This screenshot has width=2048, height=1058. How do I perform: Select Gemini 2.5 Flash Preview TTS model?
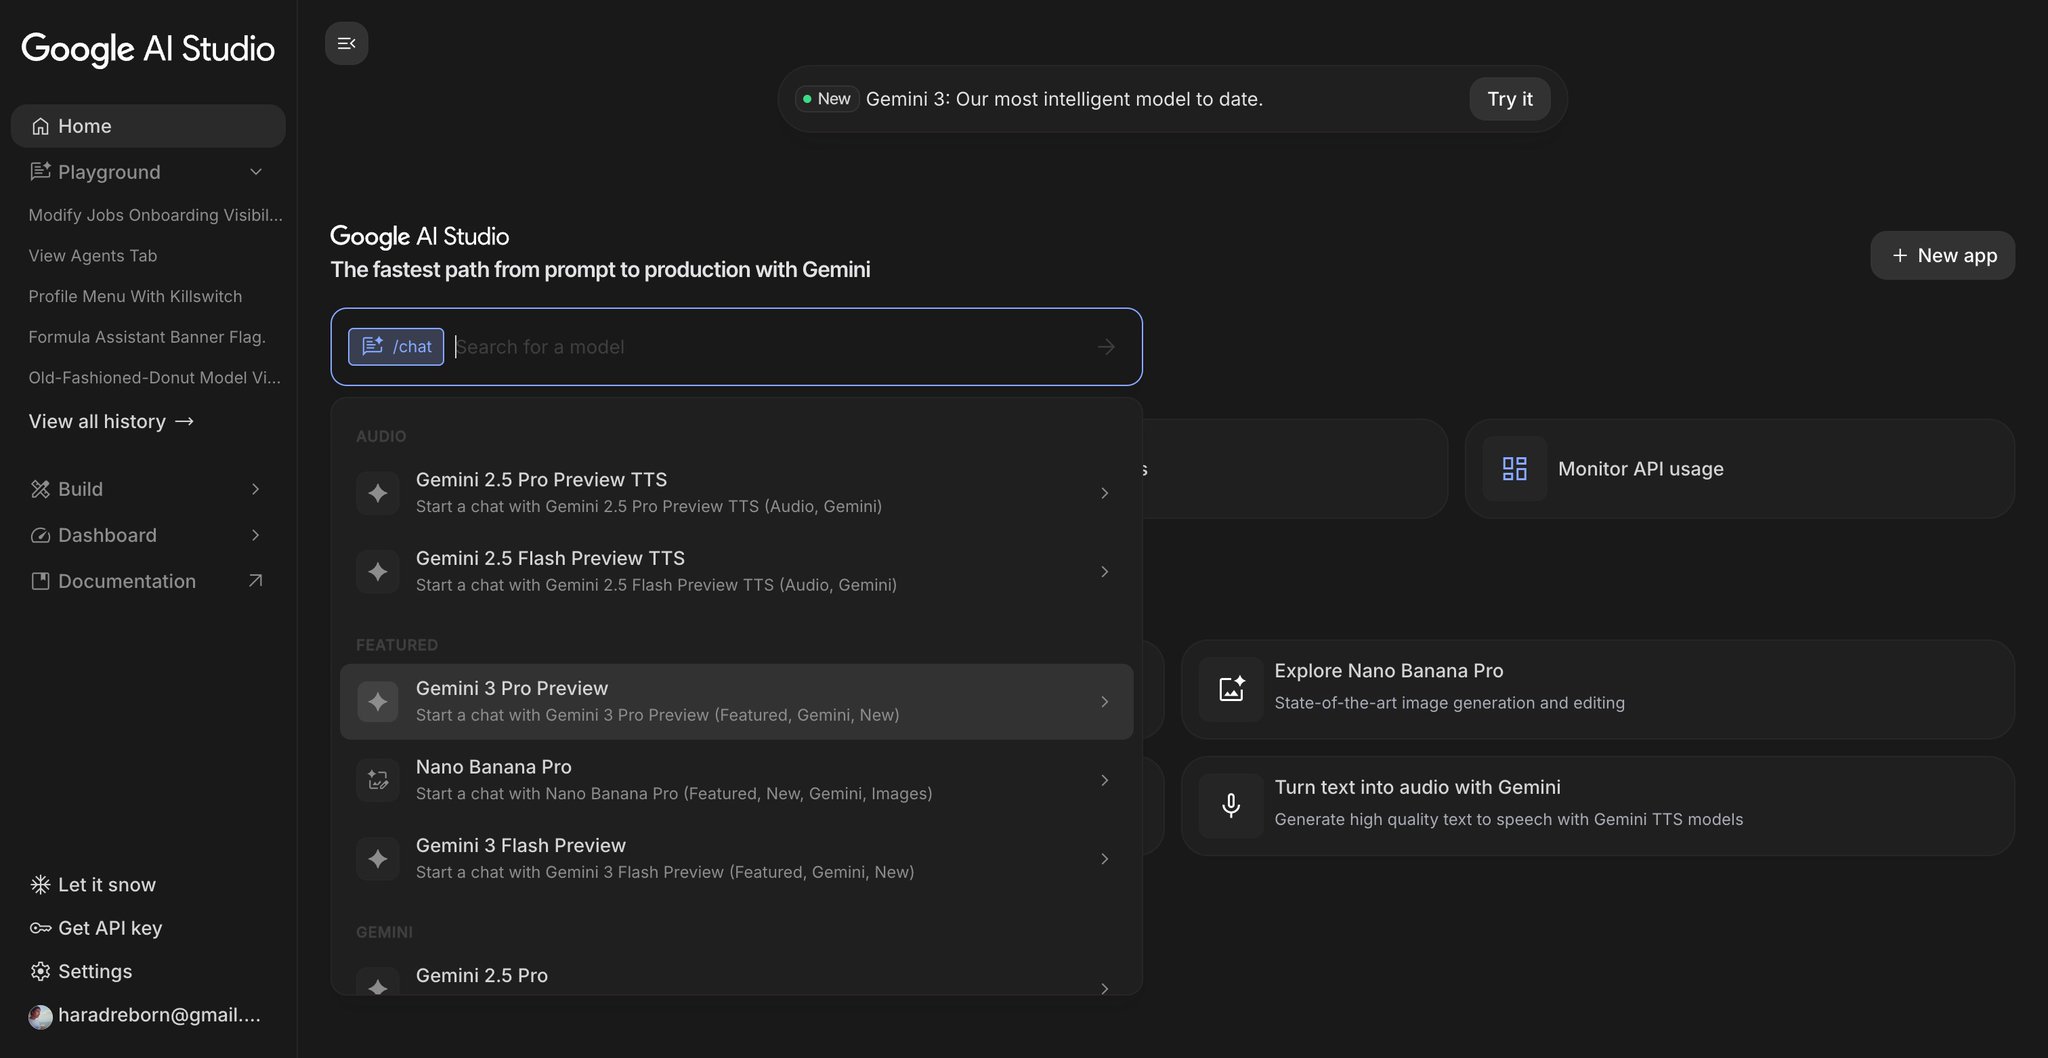pyautogui.click(x=736, y=571)
